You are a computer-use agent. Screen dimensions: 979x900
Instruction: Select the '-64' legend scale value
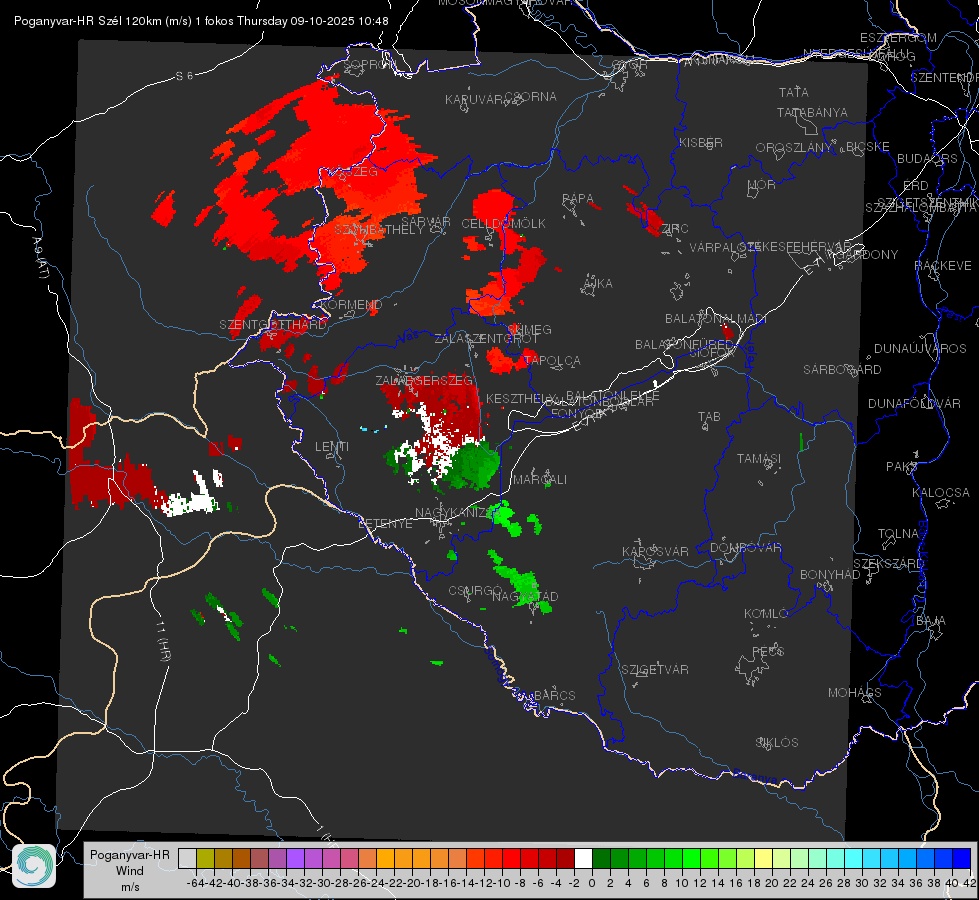(195, 883)
